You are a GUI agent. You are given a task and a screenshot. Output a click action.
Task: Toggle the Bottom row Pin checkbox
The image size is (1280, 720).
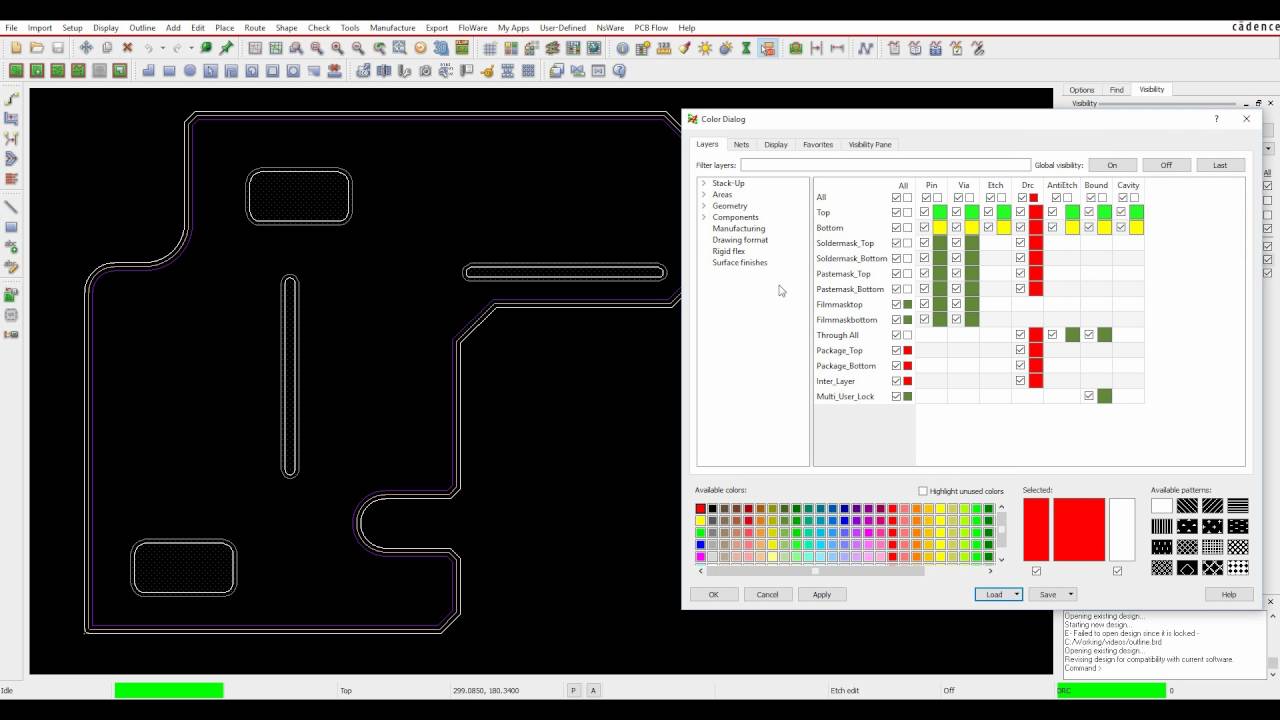925,228
